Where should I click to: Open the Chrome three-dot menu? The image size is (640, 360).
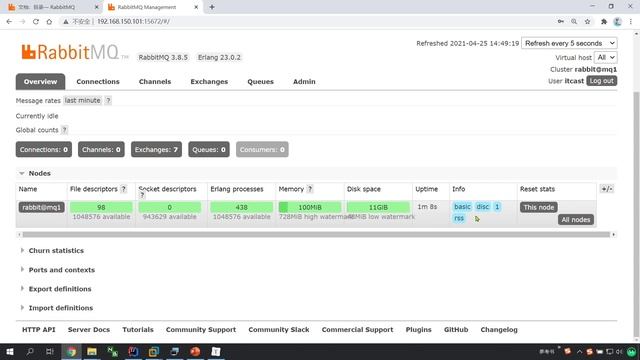[631, 22]
